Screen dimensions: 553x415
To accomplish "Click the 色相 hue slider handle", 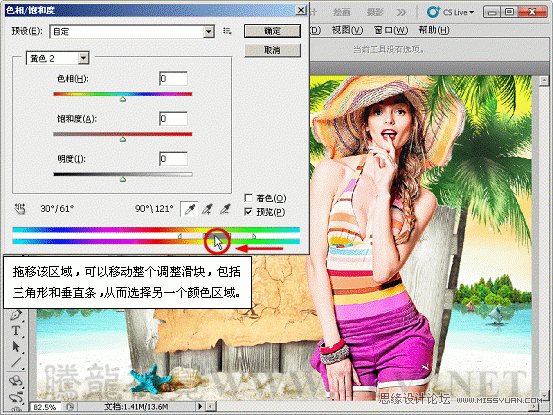I will [x=123, y=99].
